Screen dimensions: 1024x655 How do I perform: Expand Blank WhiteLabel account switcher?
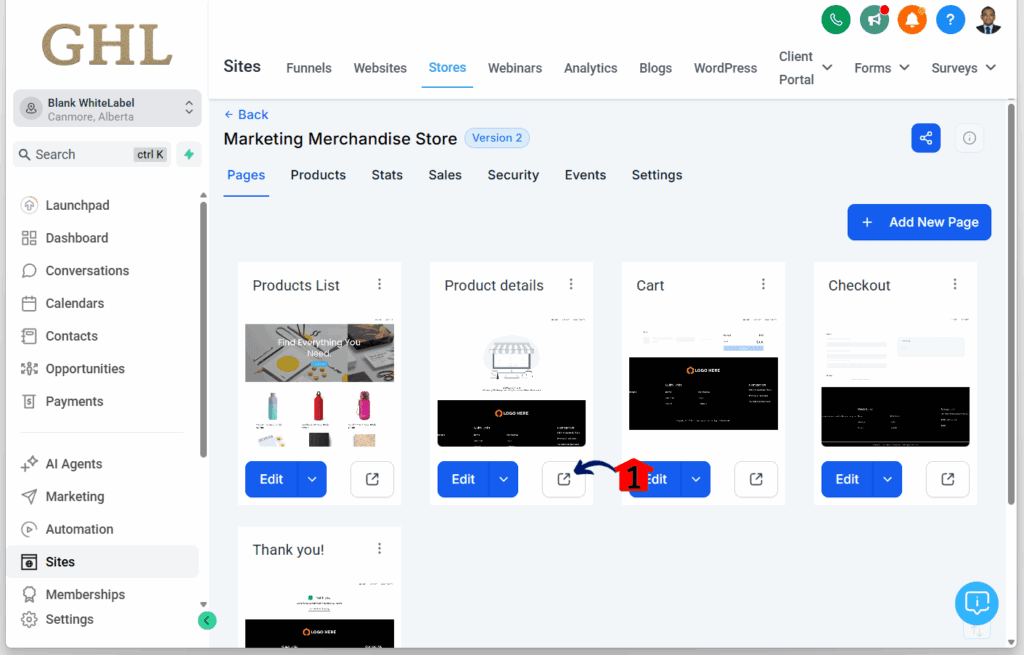(x=107, y=108)
